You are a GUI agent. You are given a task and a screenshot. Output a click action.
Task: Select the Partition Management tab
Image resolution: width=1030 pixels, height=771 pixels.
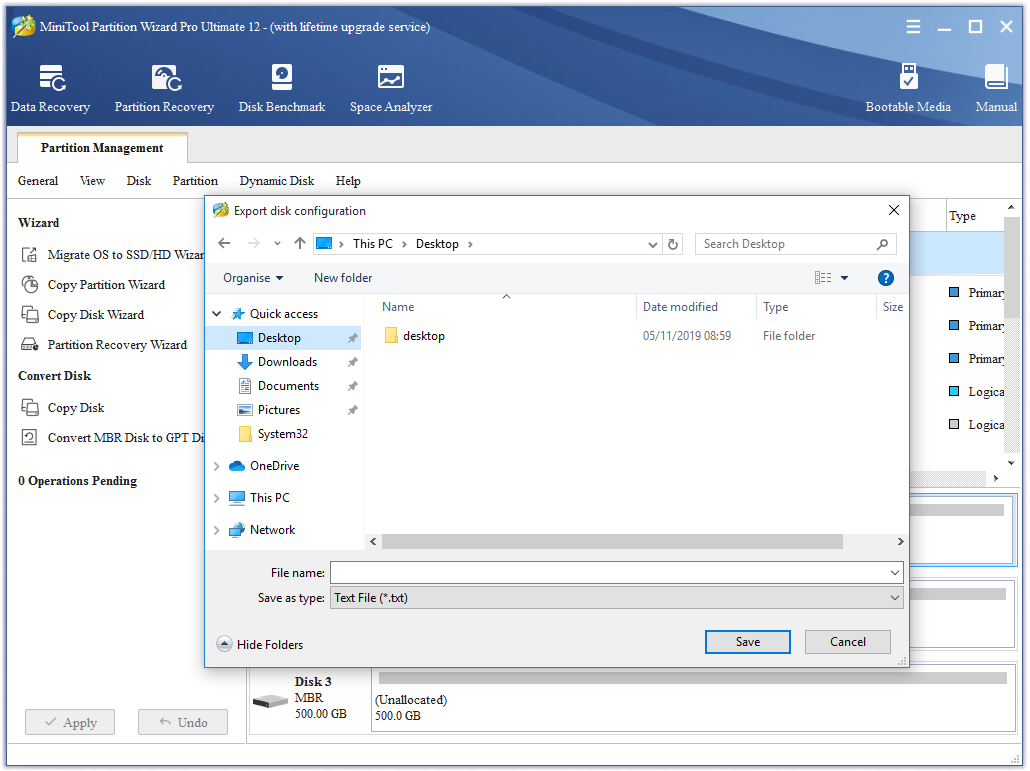tap(101, 148)
